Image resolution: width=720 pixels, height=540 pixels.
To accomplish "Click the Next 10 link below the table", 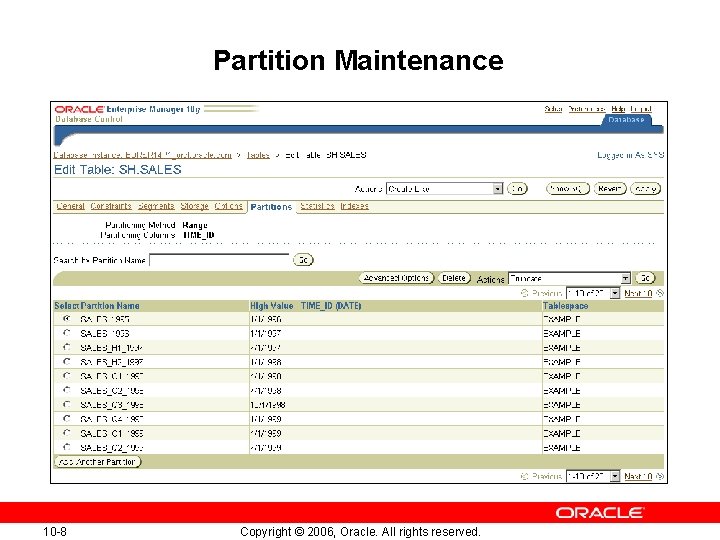I will 638,476.
